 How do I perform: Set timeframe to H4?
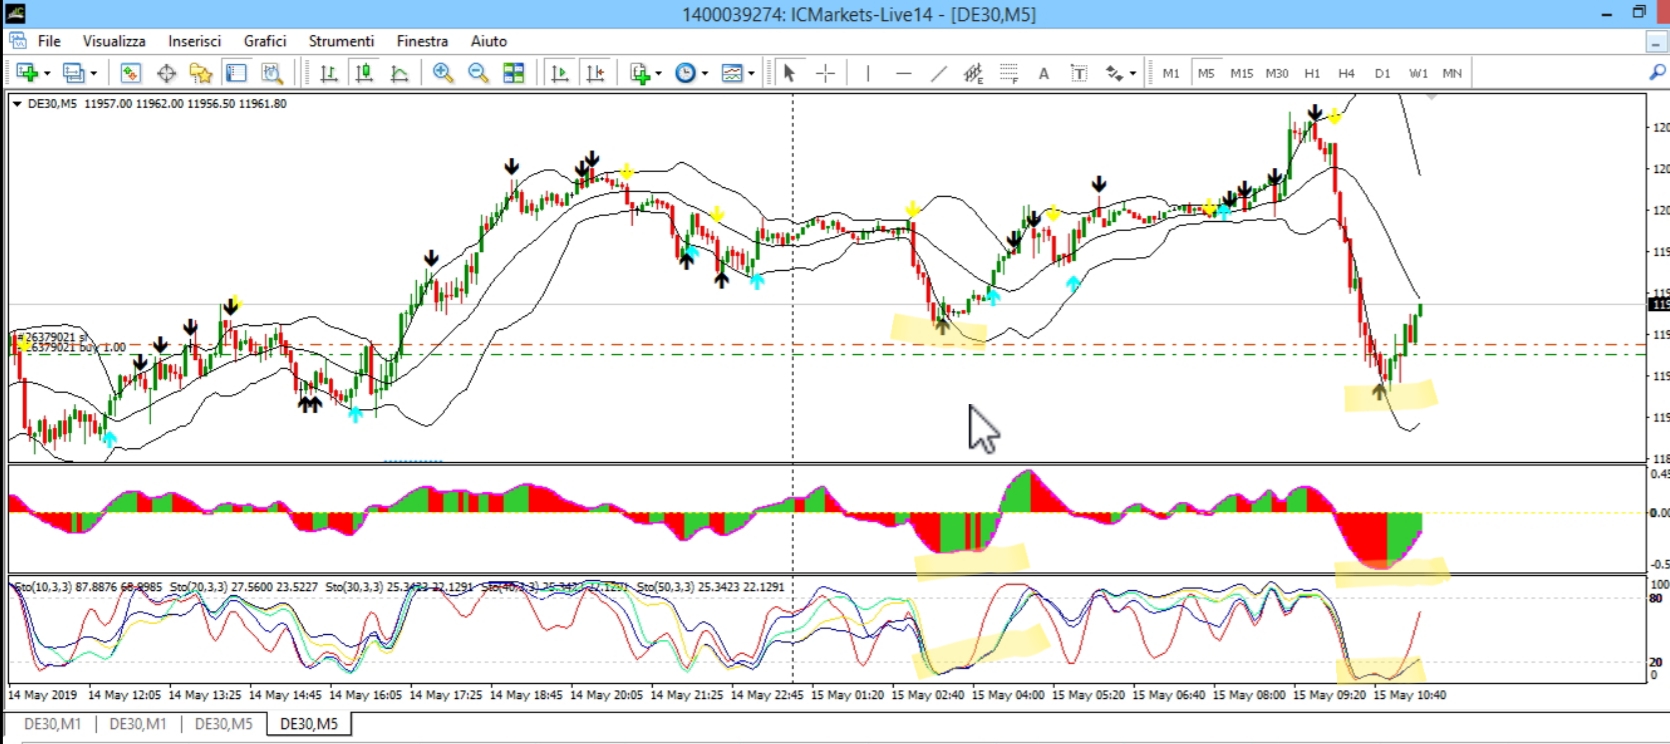tap(1347, 73)
